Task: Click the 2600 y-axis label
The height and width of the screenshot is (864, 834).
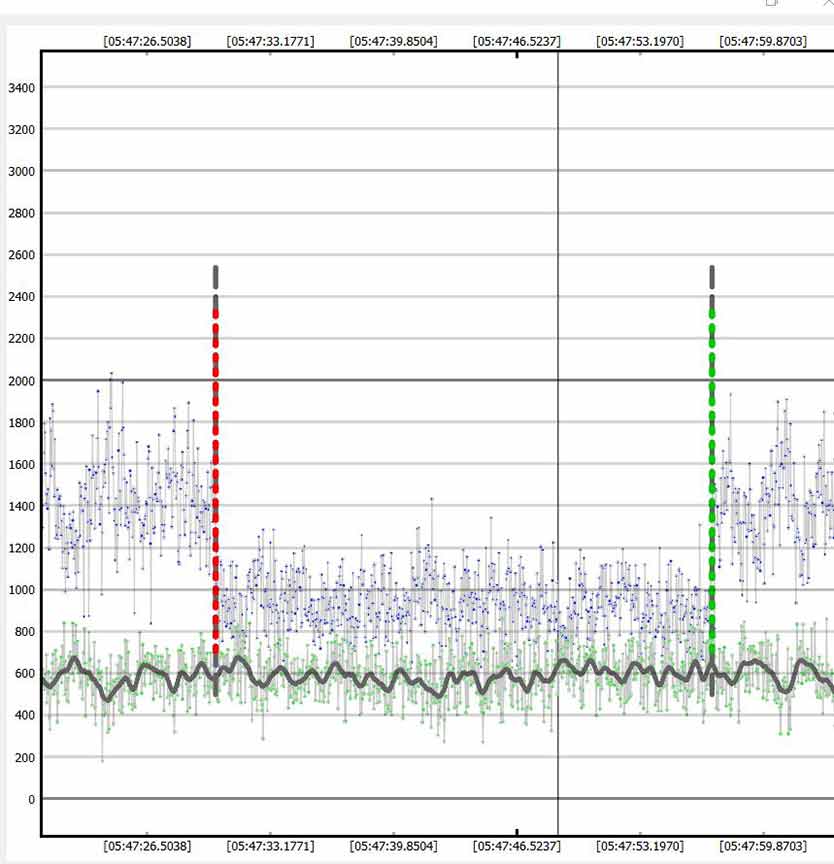Action: point(21,255)
